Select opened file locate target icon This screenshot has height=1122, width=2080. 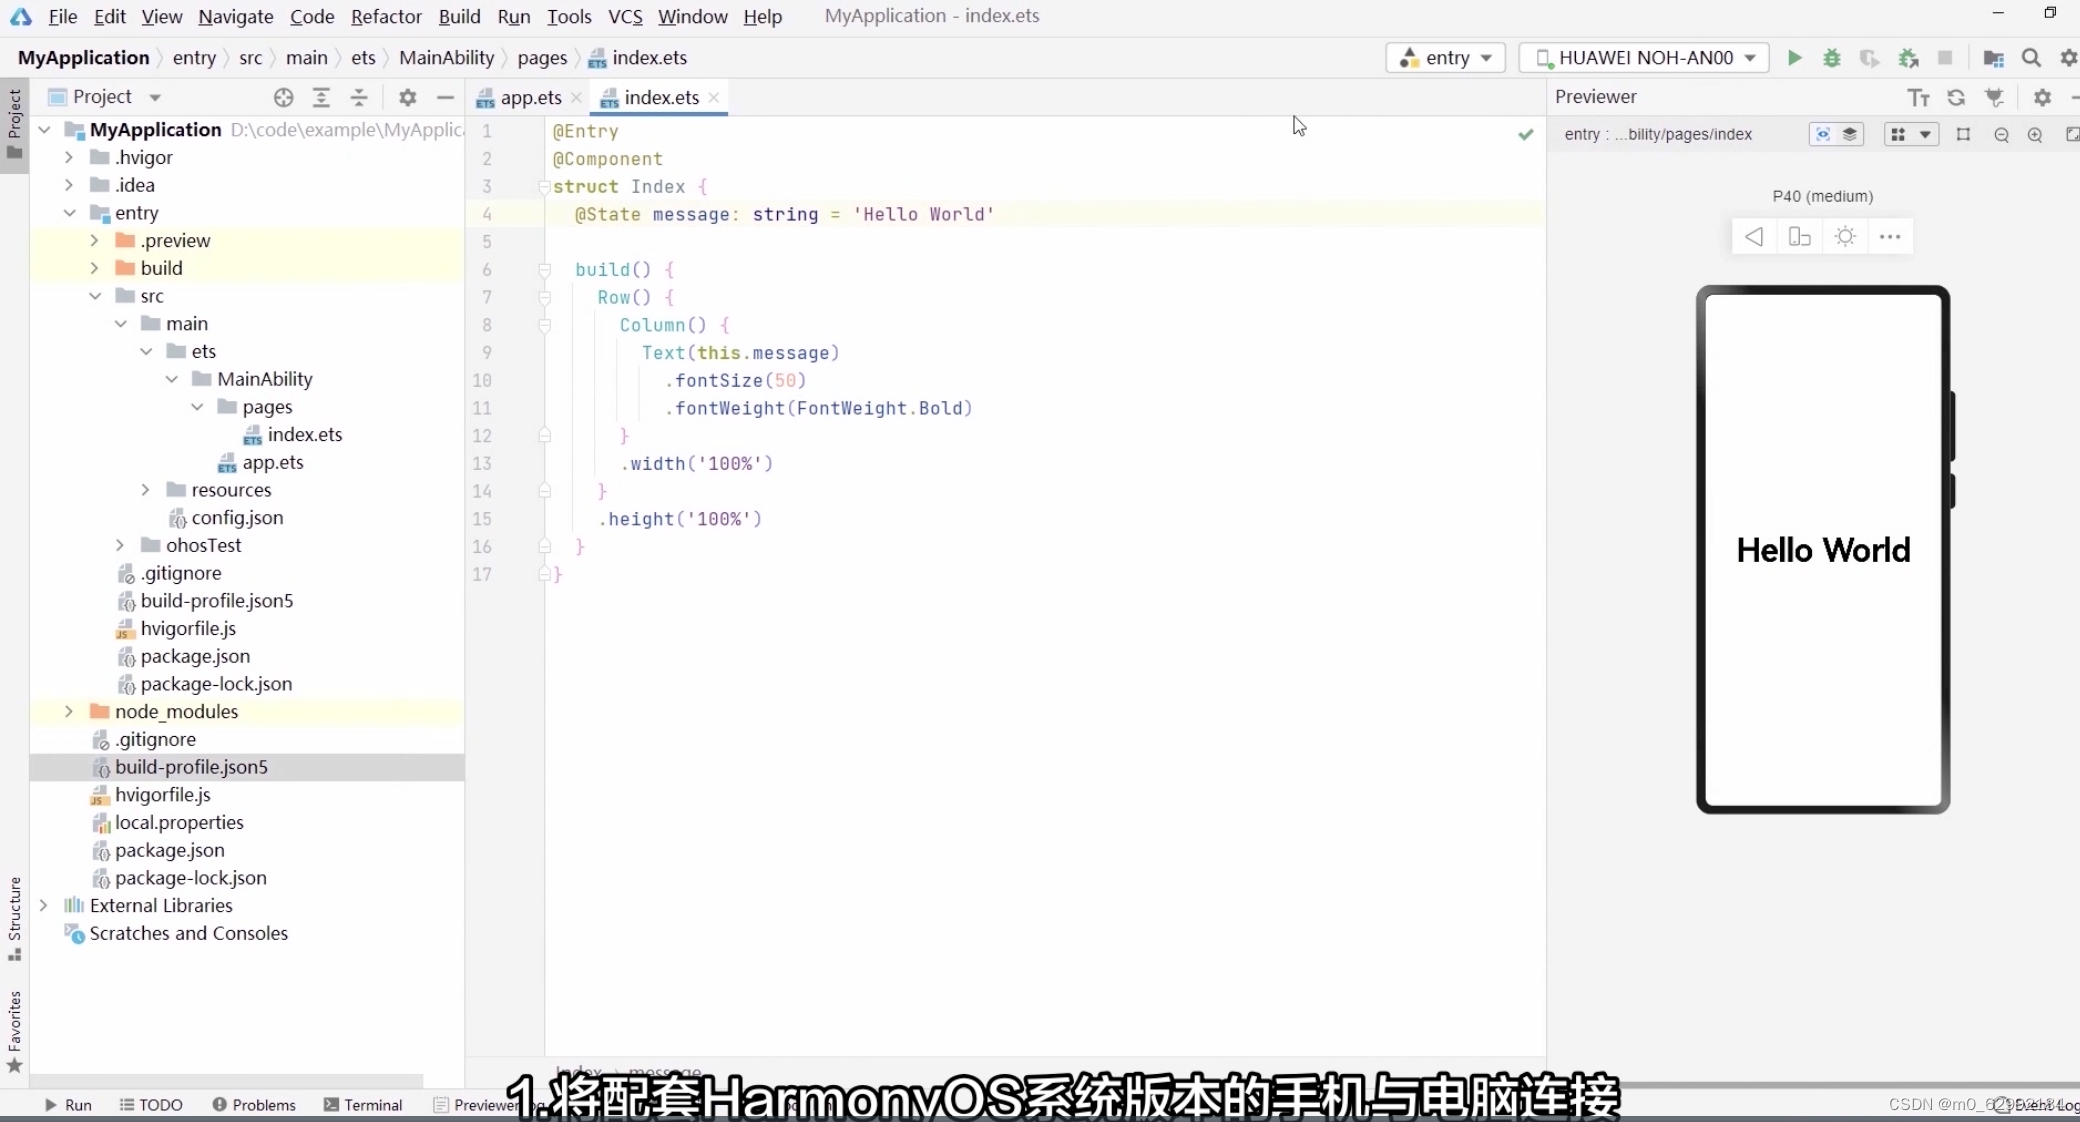click(284, 97)
